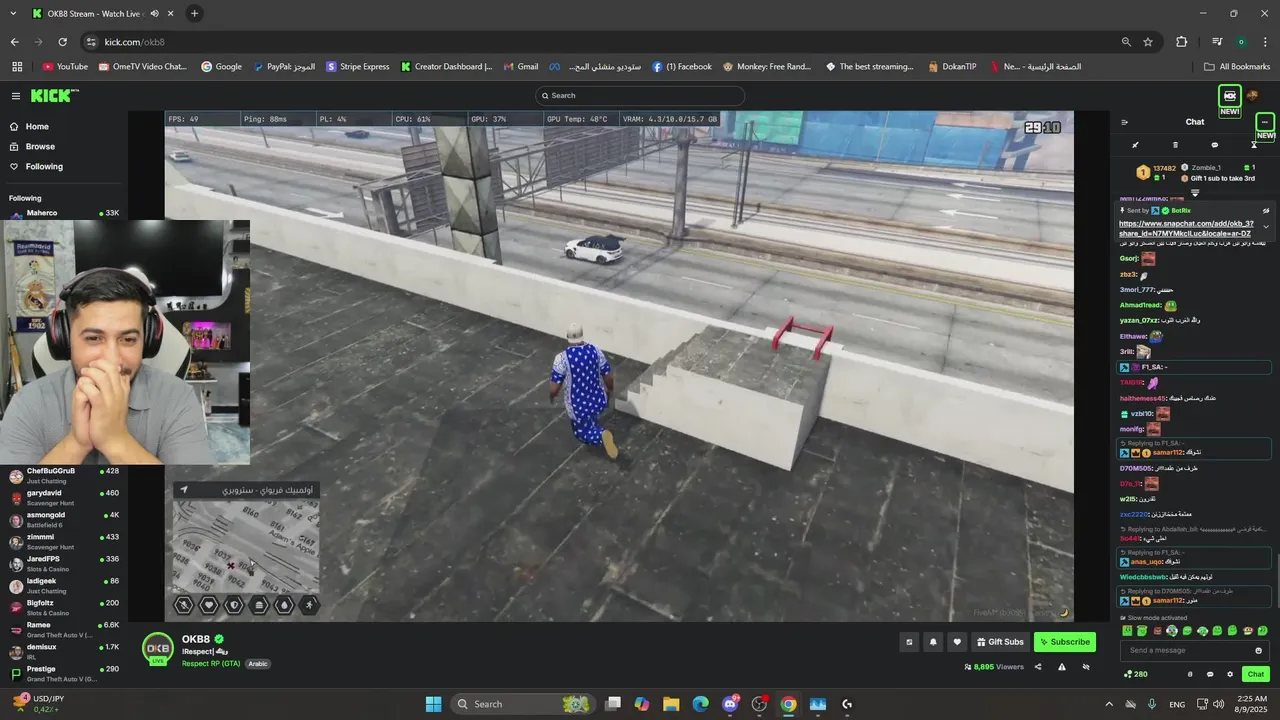
Task: Open zimmmi channel in sidebar
Action: tap(64, 541)
